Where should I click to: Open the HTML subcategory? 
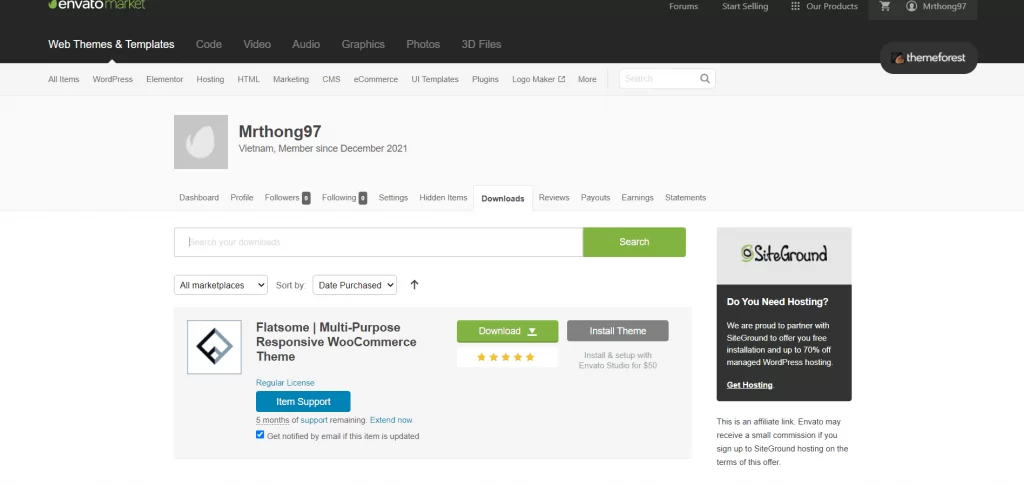[248, 79]
